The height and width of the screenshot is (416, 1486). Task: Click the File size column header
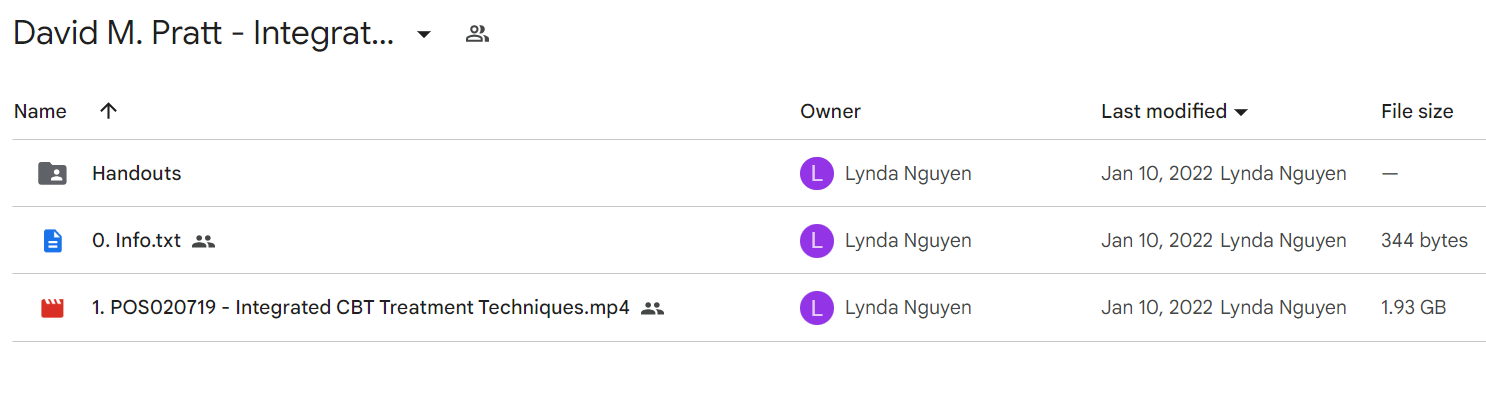[x=1417, y=111]
